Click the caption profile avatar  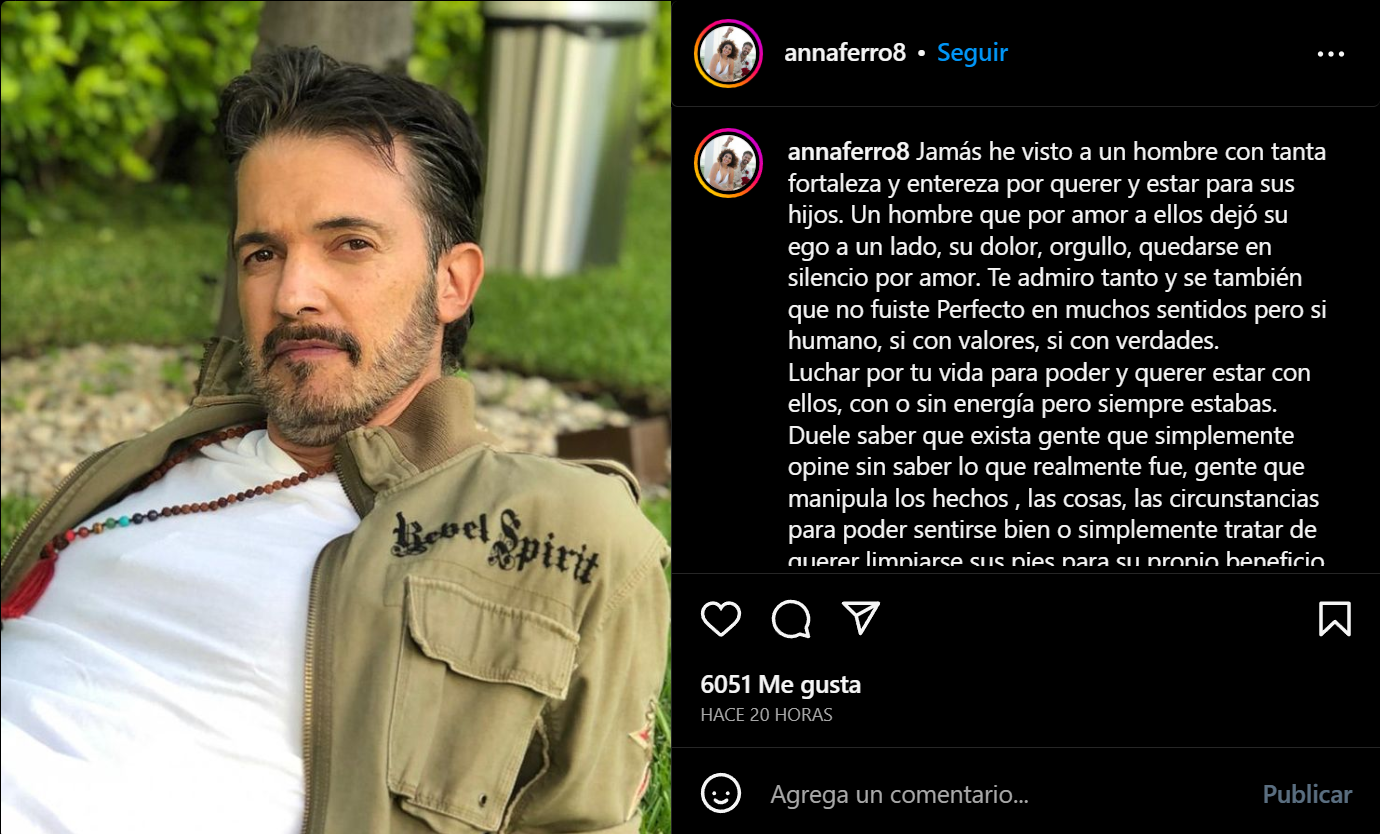pyautogui.click(x=729, y=163)
